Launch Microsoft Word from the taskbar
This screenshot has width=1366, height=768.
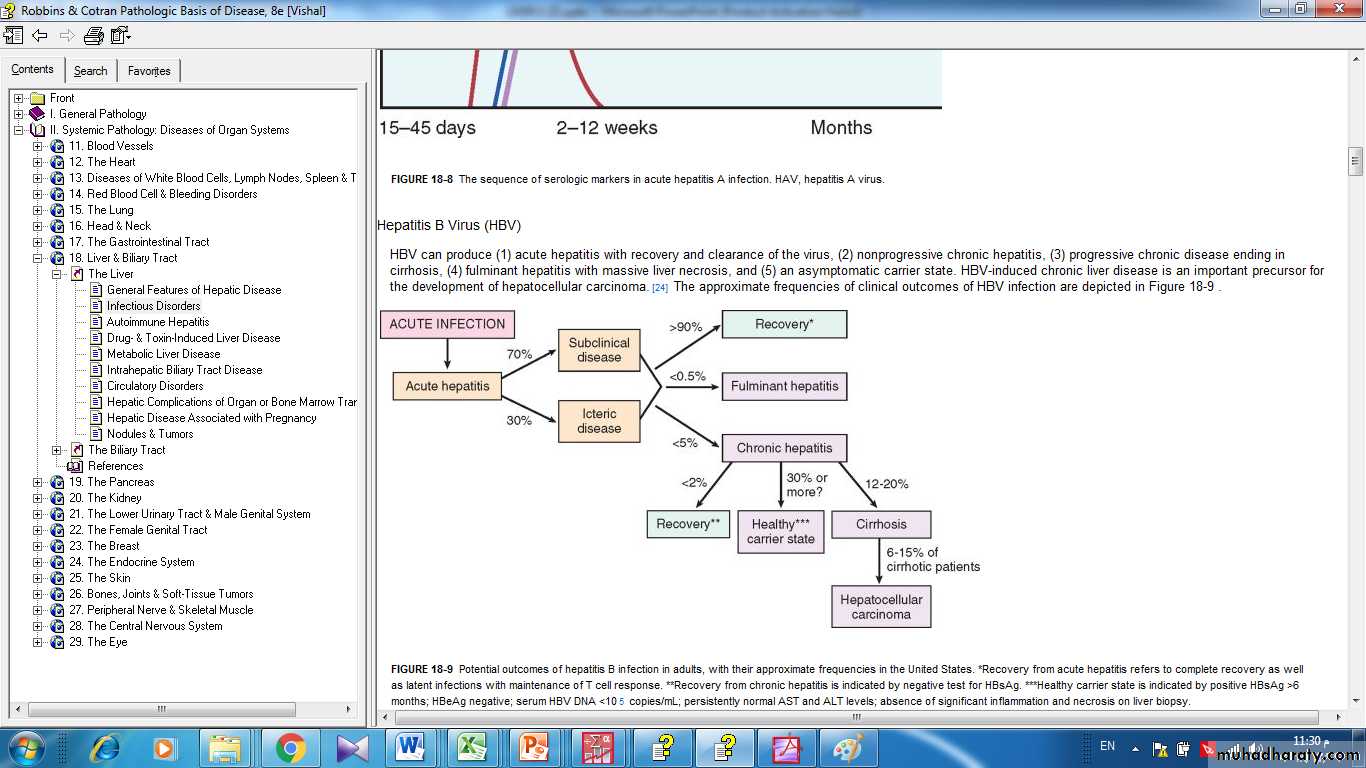(411, 747)
